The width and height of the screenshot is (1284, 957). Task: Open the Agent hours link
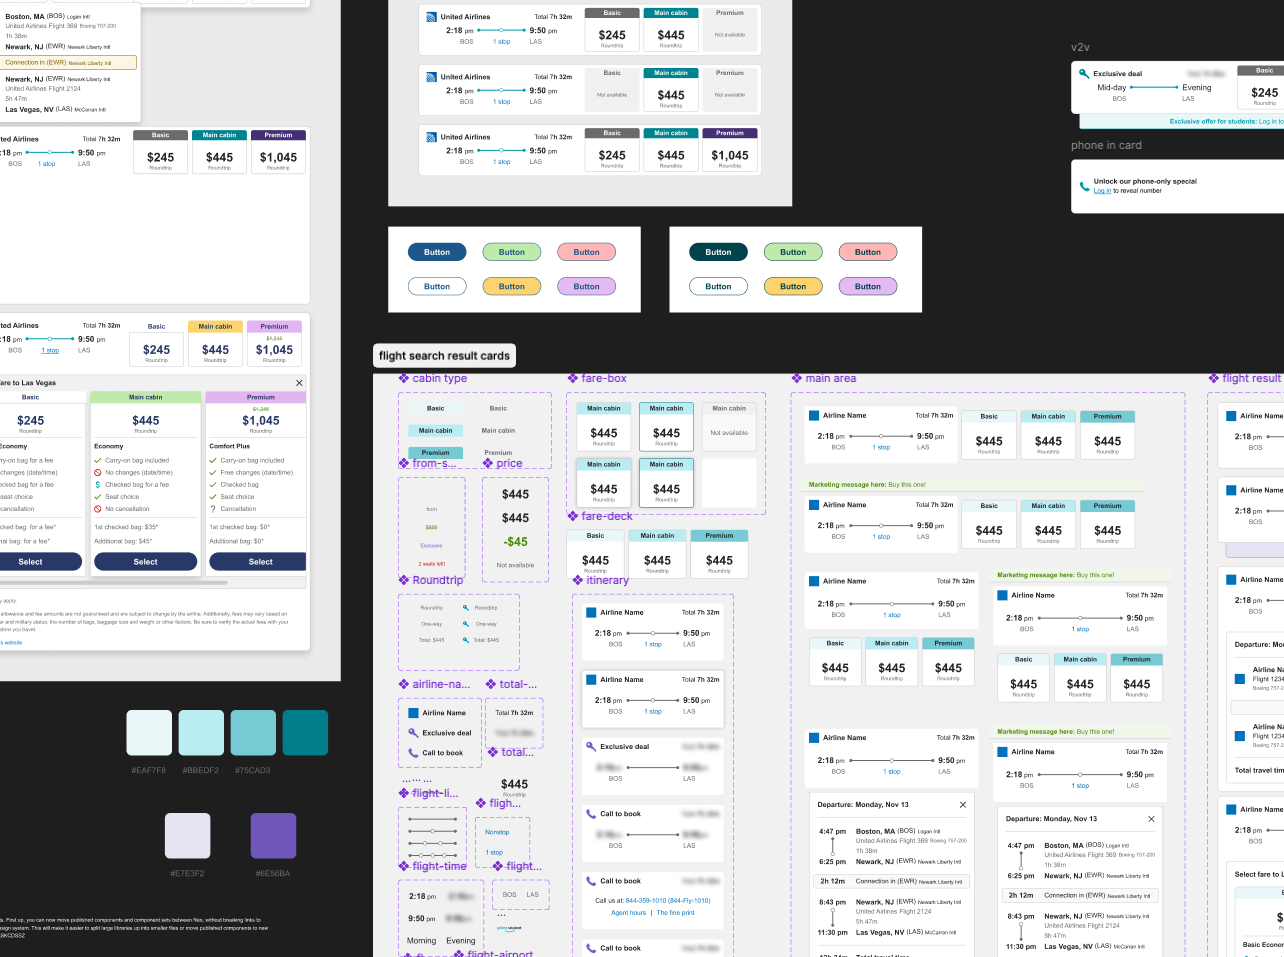click(x=629, y=913)
